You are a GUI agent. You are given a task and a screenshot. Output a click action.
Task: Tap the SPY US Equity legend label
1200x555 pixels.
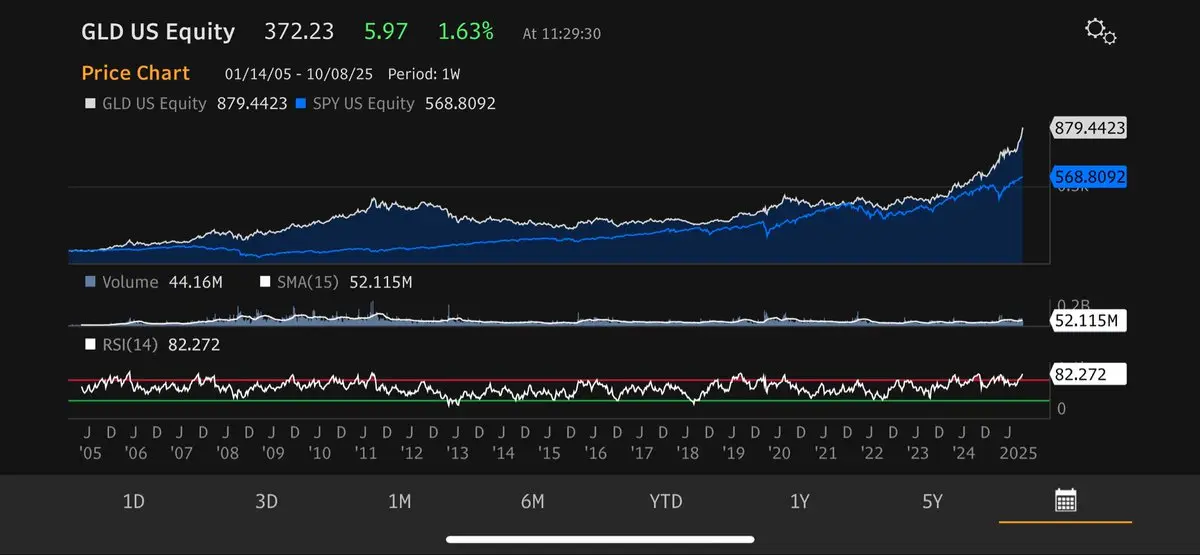pos(363,103)
